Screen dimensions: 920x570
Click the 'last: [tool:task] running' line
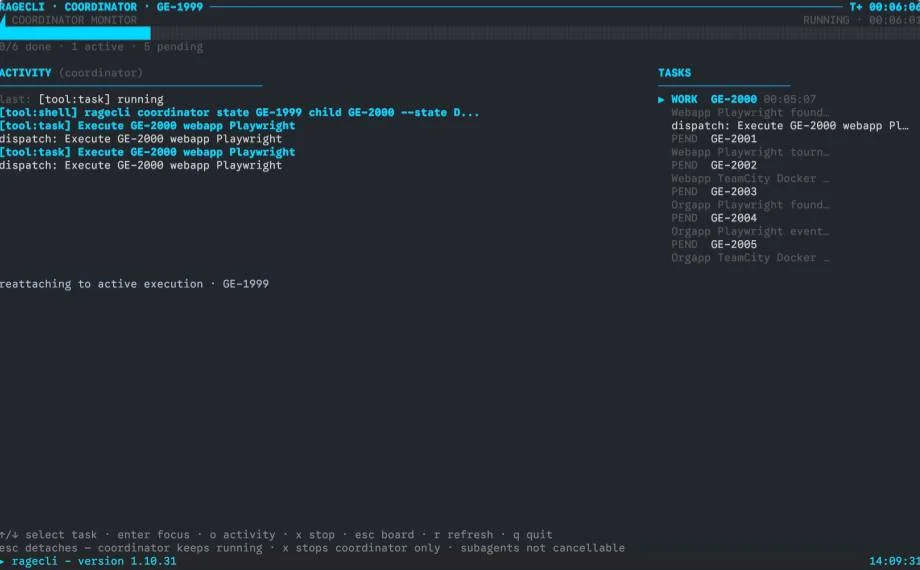(x=82, y=99)
